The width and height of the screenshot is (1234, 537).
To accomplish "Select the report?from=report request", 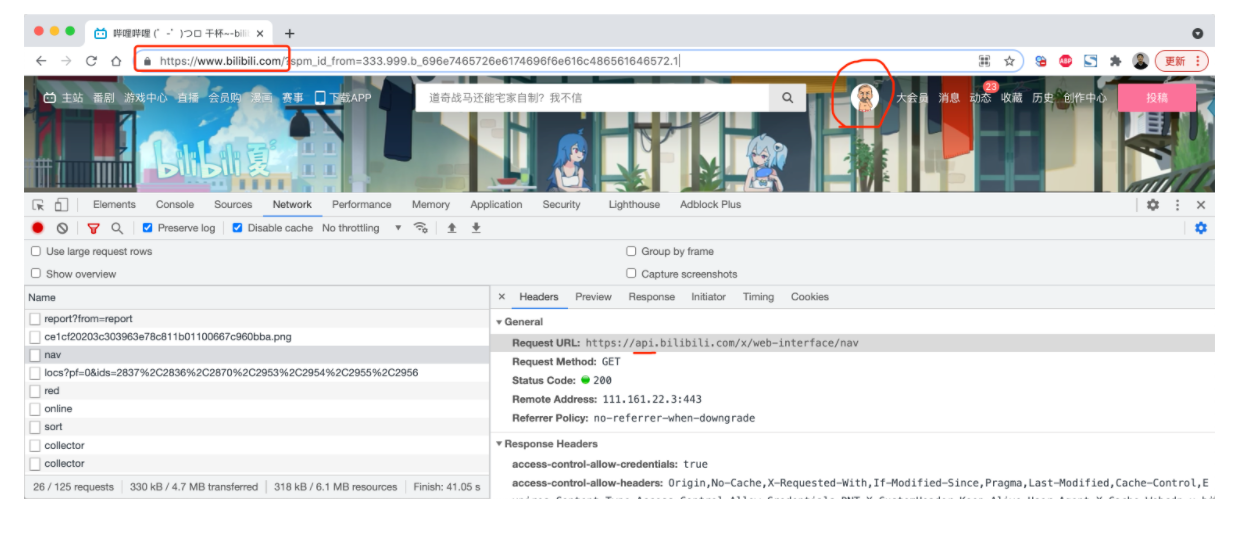I will click(x=257, y=319).
